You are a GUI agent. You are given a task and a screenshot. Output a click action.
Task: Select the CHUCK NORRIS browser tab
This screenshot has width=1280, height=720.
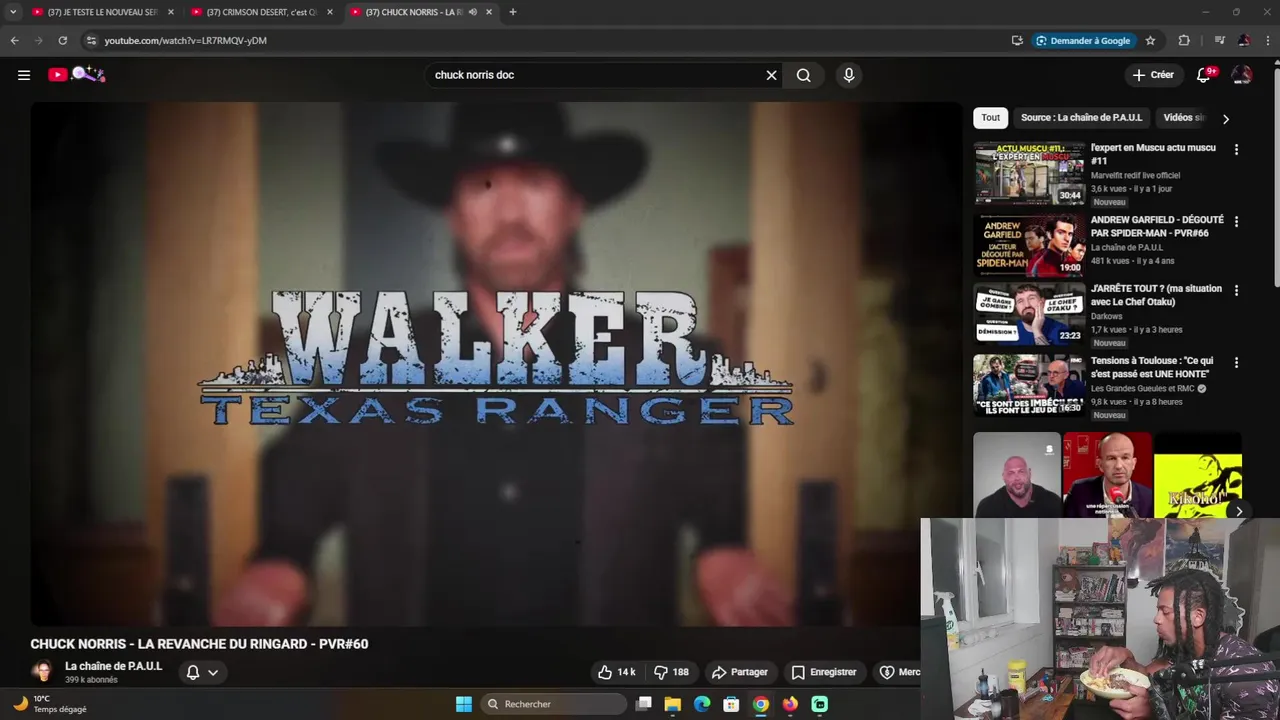point(413,12)
